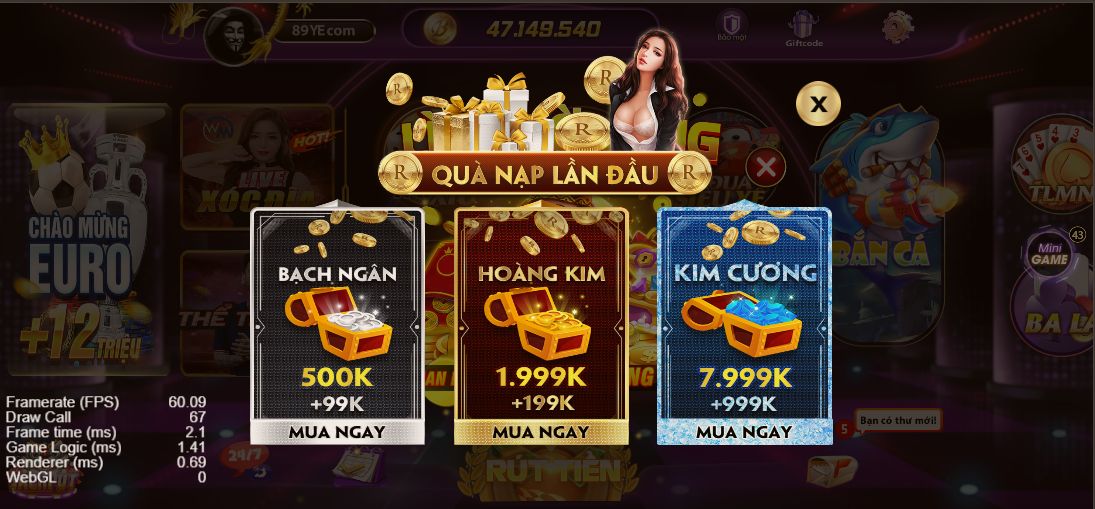The width and height of the screenshot is (1095, 509).
Task: Open the TLMN card game
Action: pos(1054,164)
